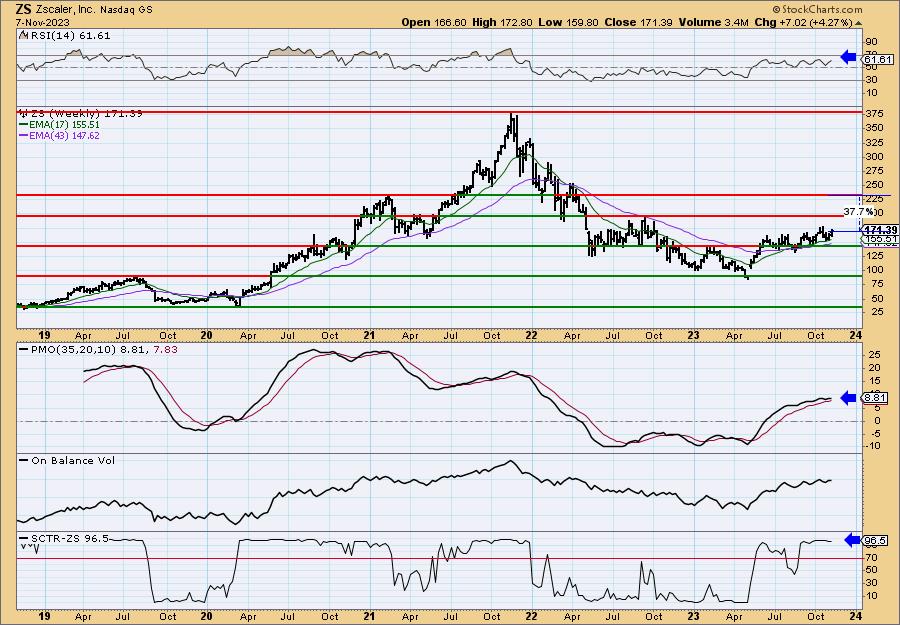This screenshot has height=625, width=900.
Task: Click the SCTR-ZS 96.5 legend label
Action: click(x=68, y=539)
